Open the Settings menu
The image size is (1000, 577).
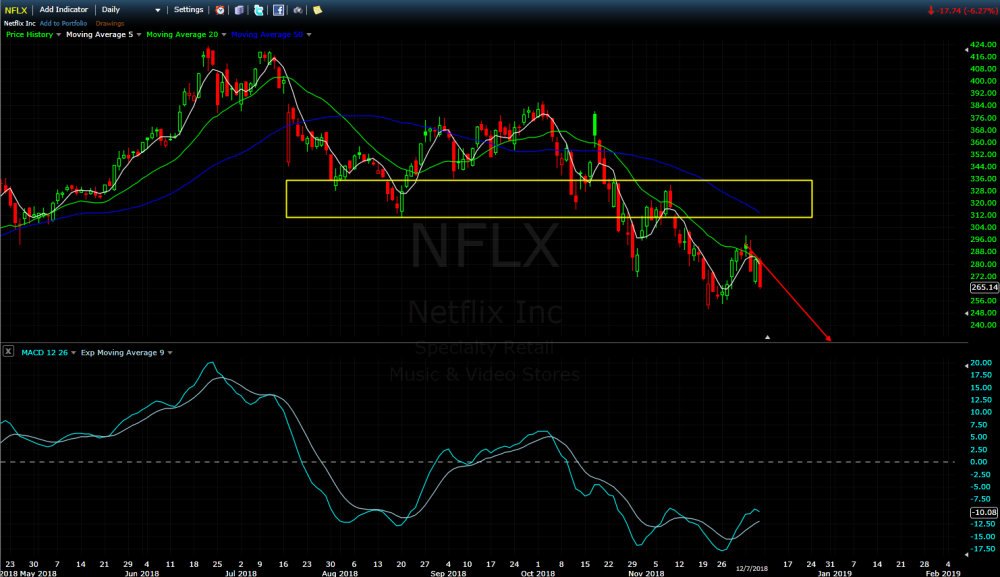click(x=188, y=9)
